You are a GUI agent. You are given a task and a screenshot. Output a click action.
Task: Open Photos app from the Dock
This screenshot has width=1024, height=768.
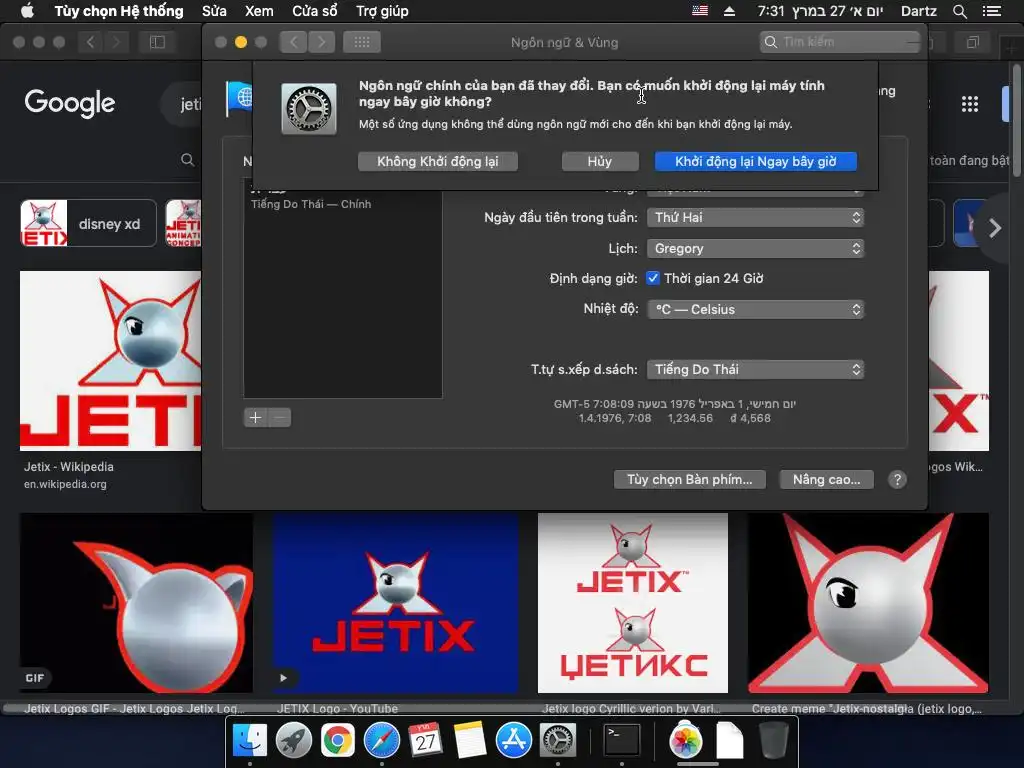click(x=686, y=741)
